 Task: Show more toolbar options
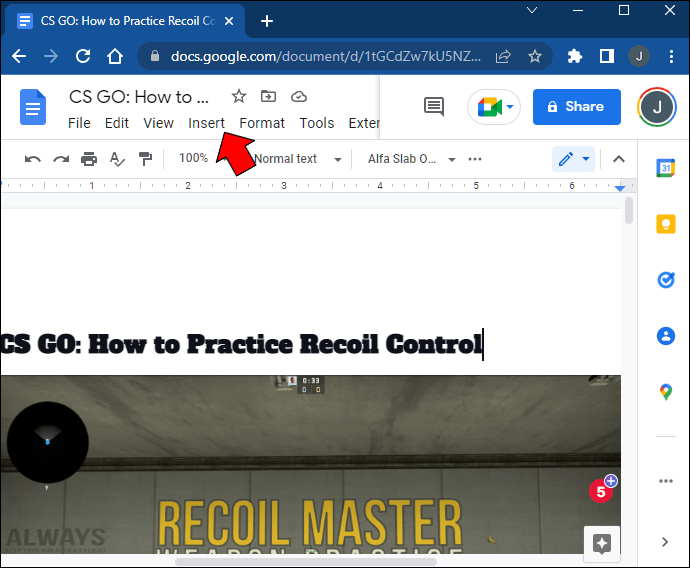pyautogui.click(x=475, y=159)
